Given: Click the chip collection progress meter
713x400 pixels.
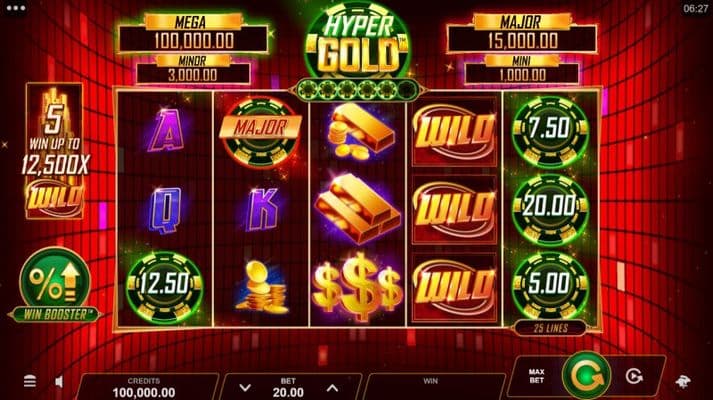Looking at the screenshot, I should pyautogui.click(x=358, y=90).
